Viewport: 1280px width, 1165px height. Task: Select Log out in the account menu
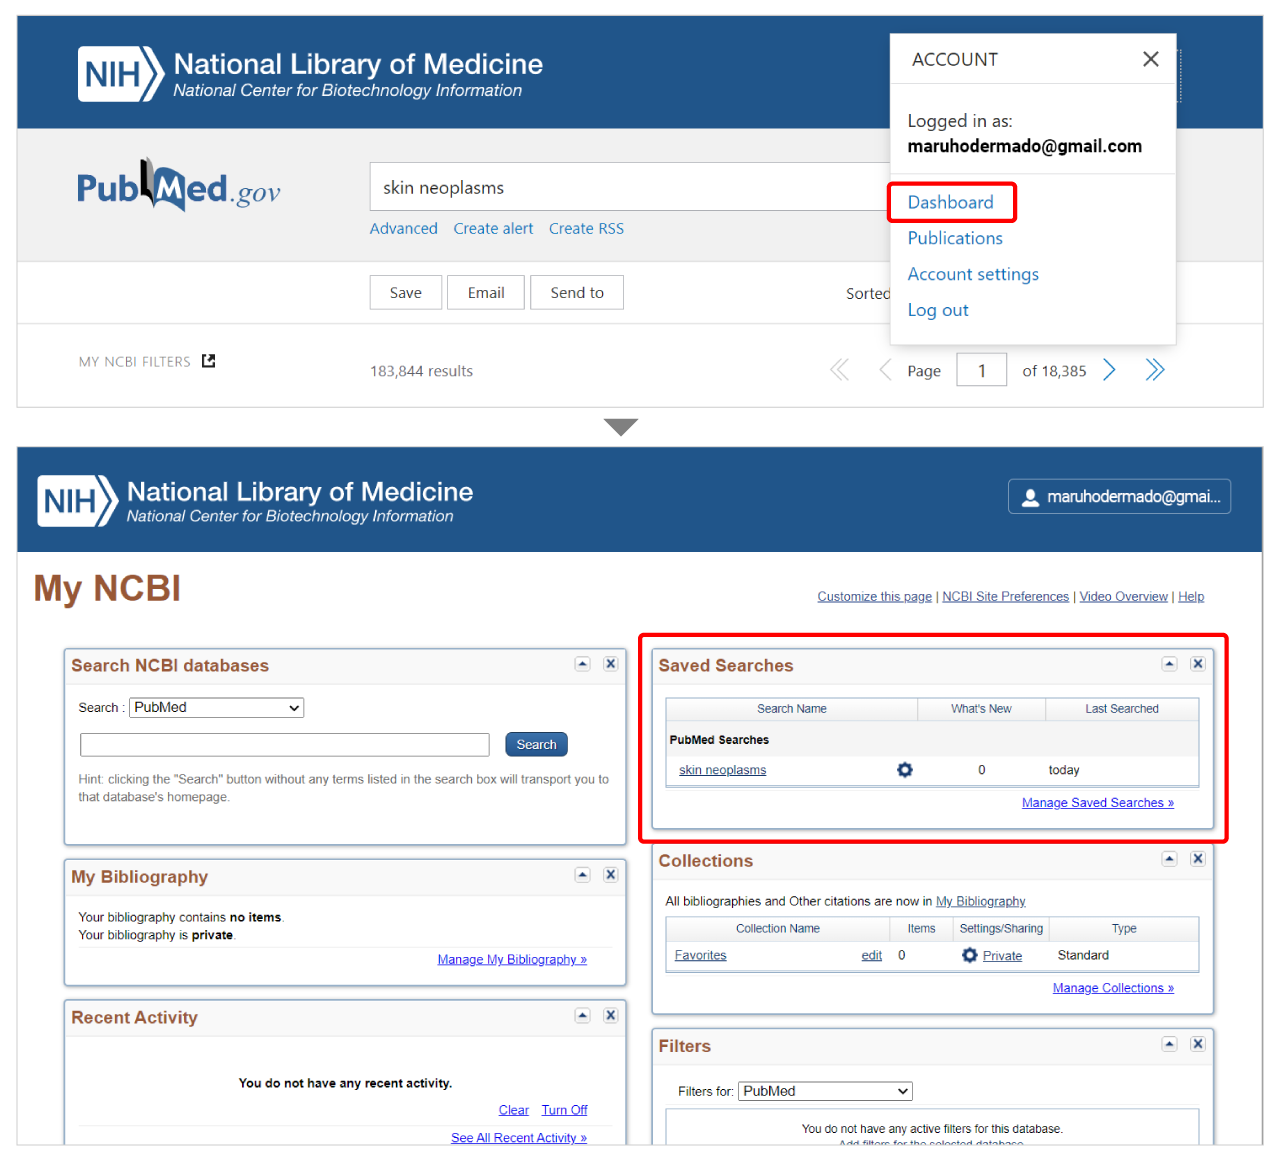(x=937, y=310)
